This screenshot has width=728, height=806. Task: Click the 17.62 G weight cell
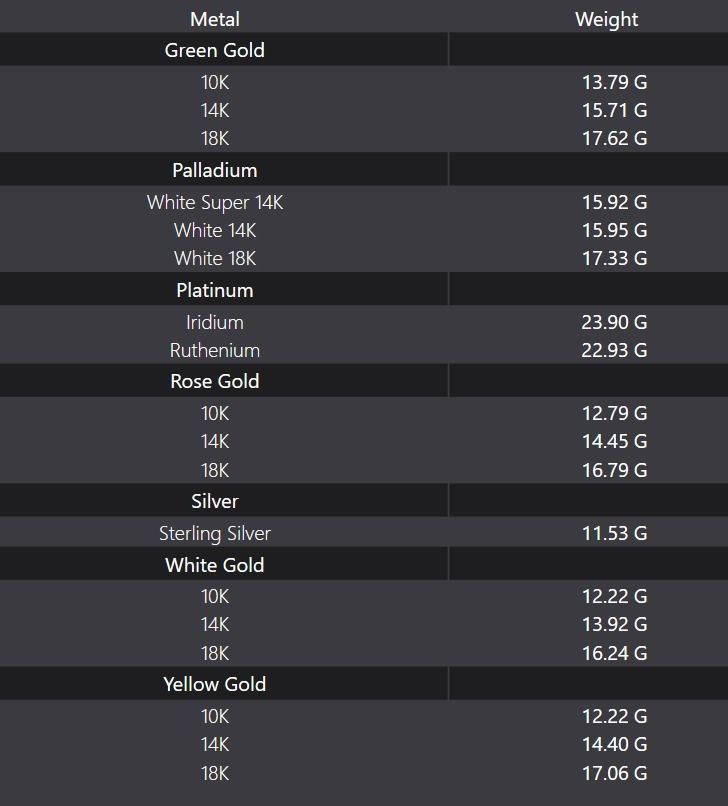click(614, 138)
